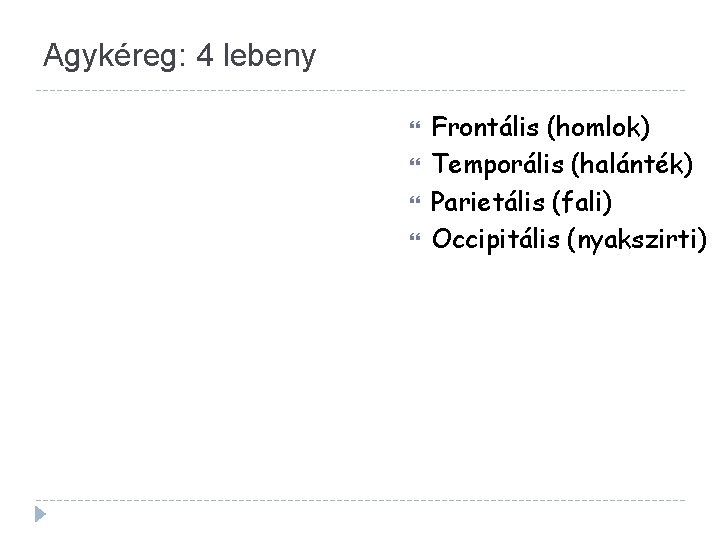Click the word "Frontális" in the list
Image resolution: width=720 pixels, height=540 pixels.
tap(485, 127)
